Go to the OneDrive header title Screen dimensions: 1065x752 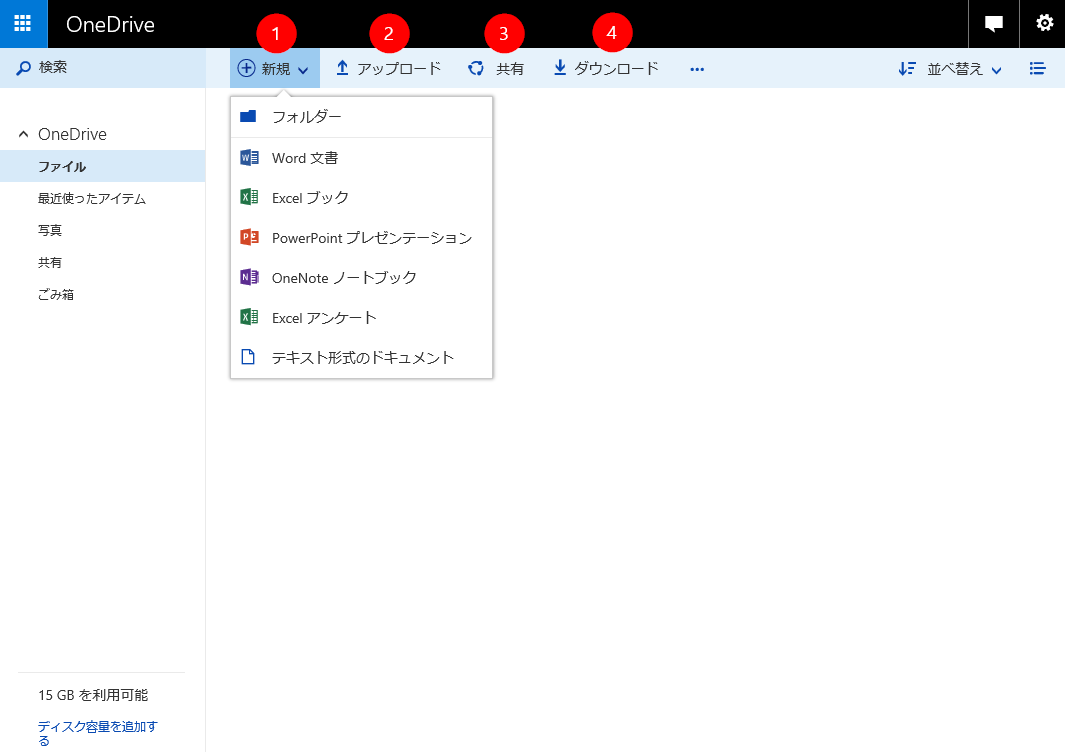[110, 24]
